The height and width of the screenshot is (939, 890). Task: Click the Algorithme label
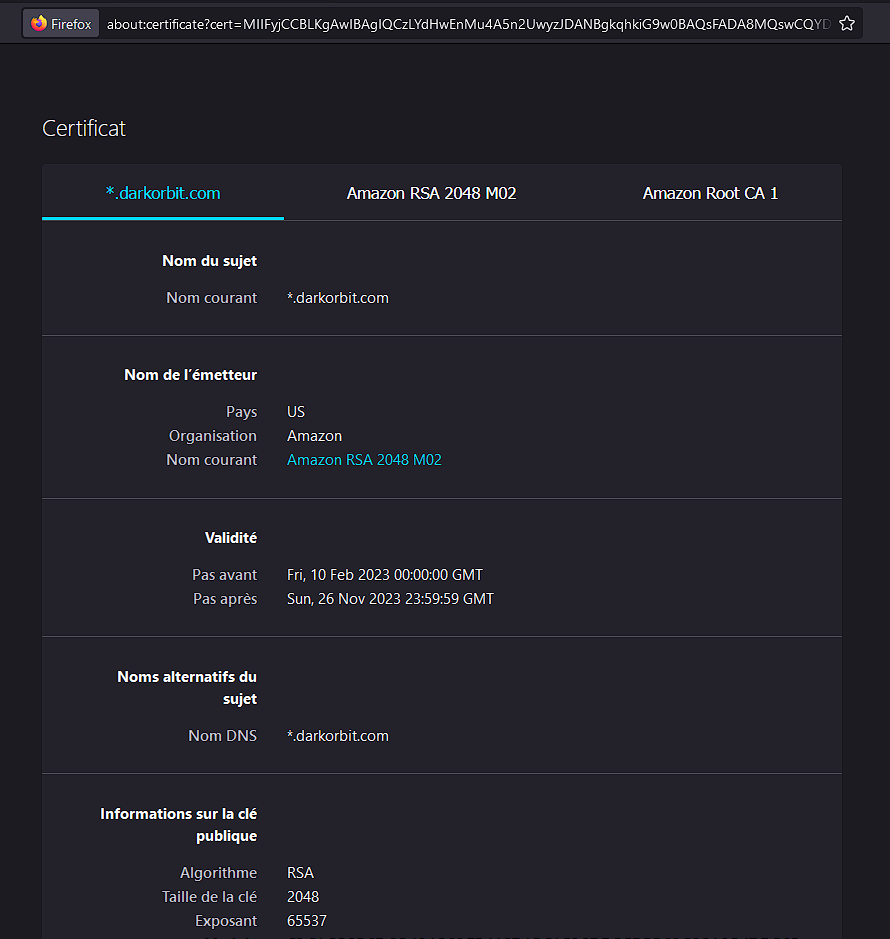pyautogui.click(x=219, y=873)
